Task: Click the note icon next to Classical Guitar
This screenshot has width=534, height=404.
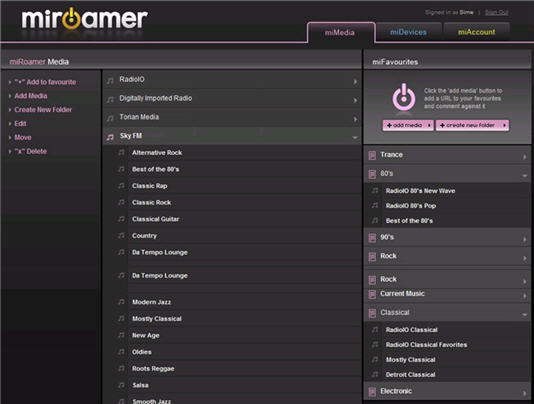Action: click(x=121, y=219)
